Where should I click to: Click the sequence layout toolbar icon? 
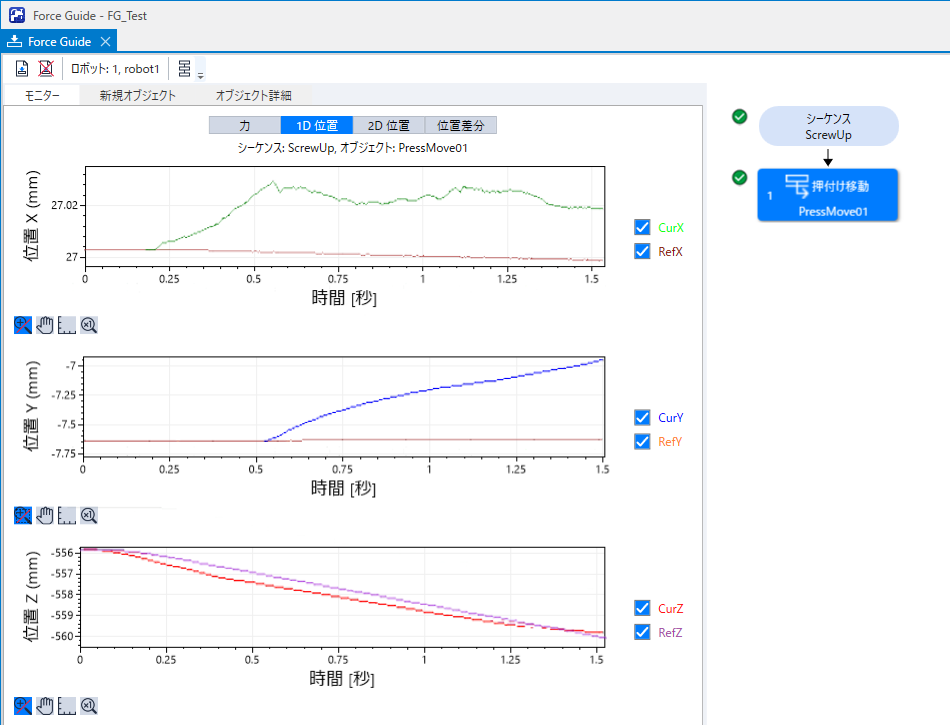point(184,69)
